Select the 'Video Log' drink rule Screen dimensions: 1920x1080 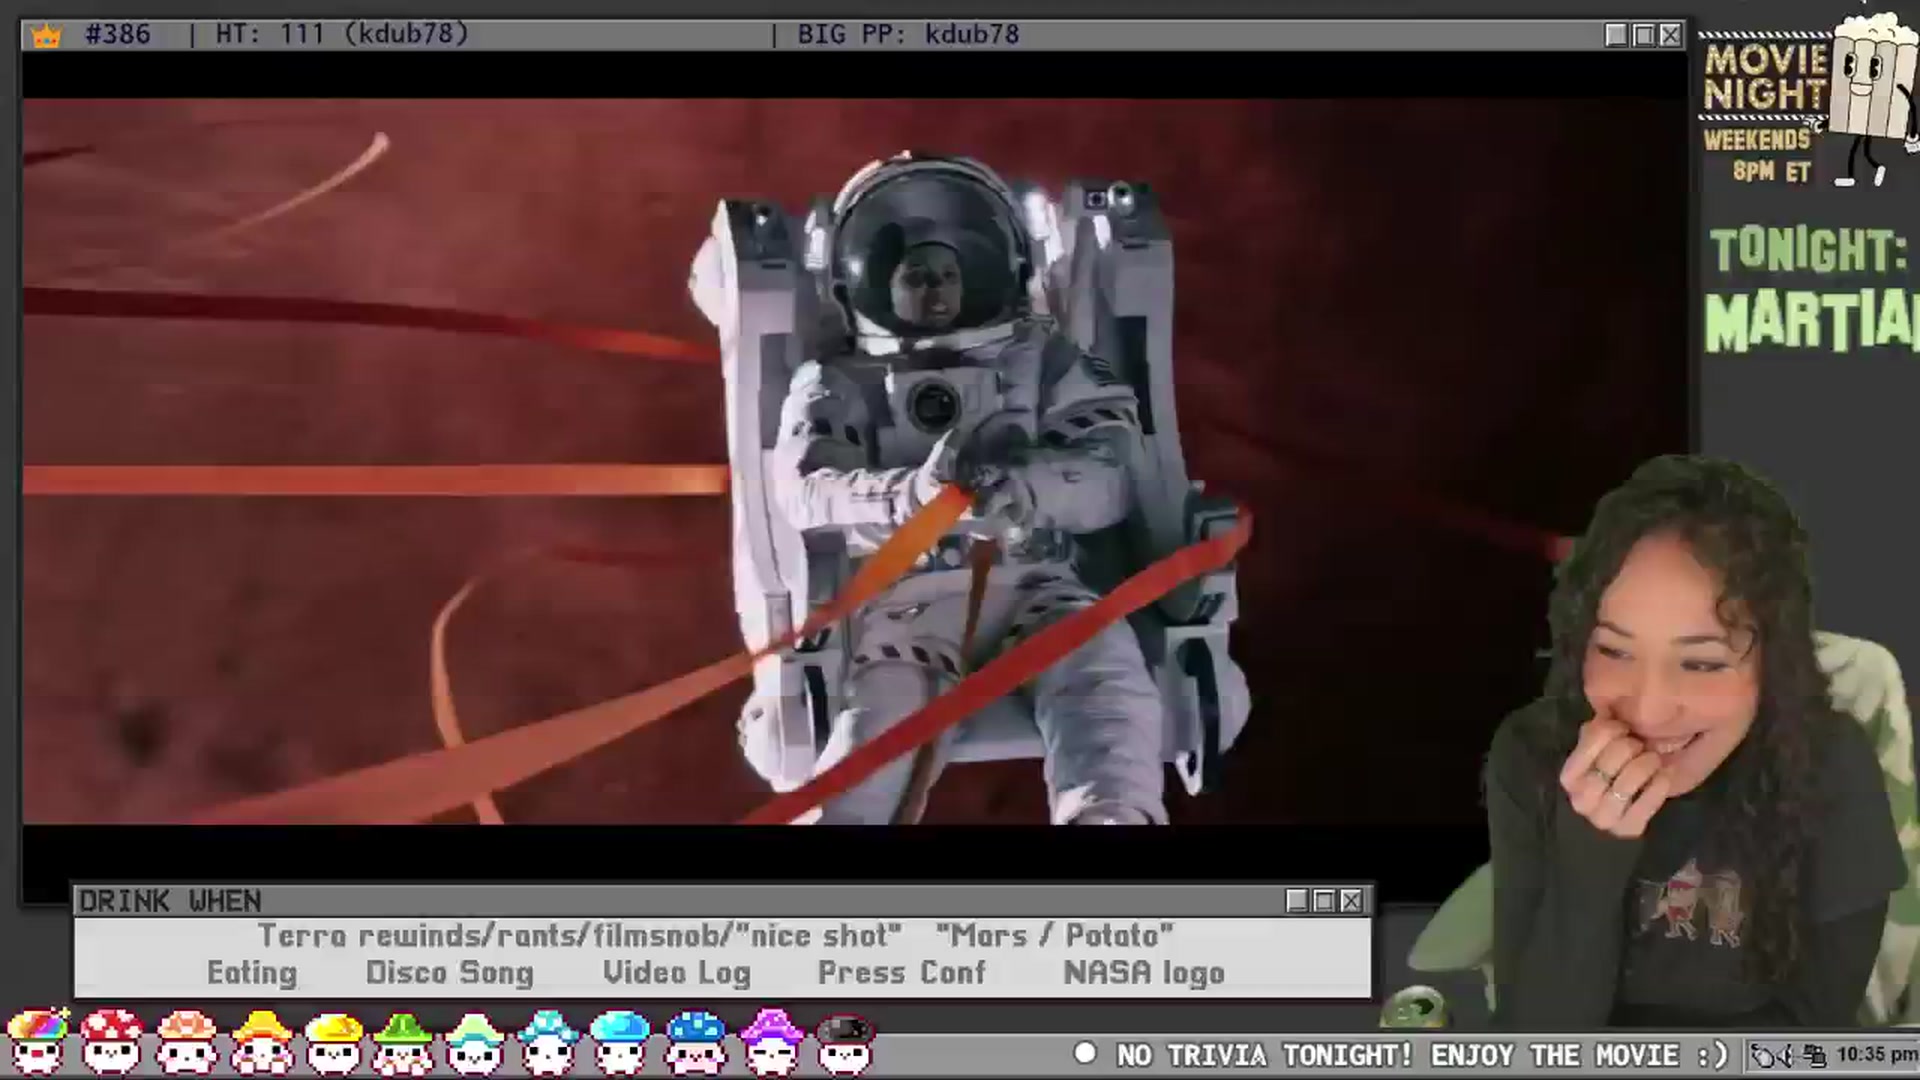pyautogui.click(x=676, y=973)
